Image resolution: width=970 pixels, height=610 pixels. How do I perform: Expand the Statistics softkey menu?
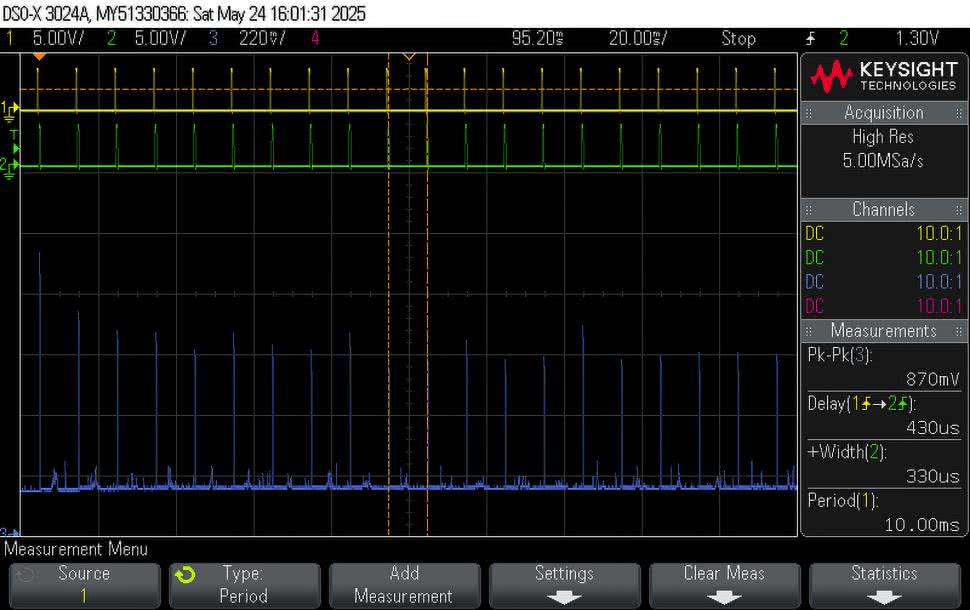point(884,597)
